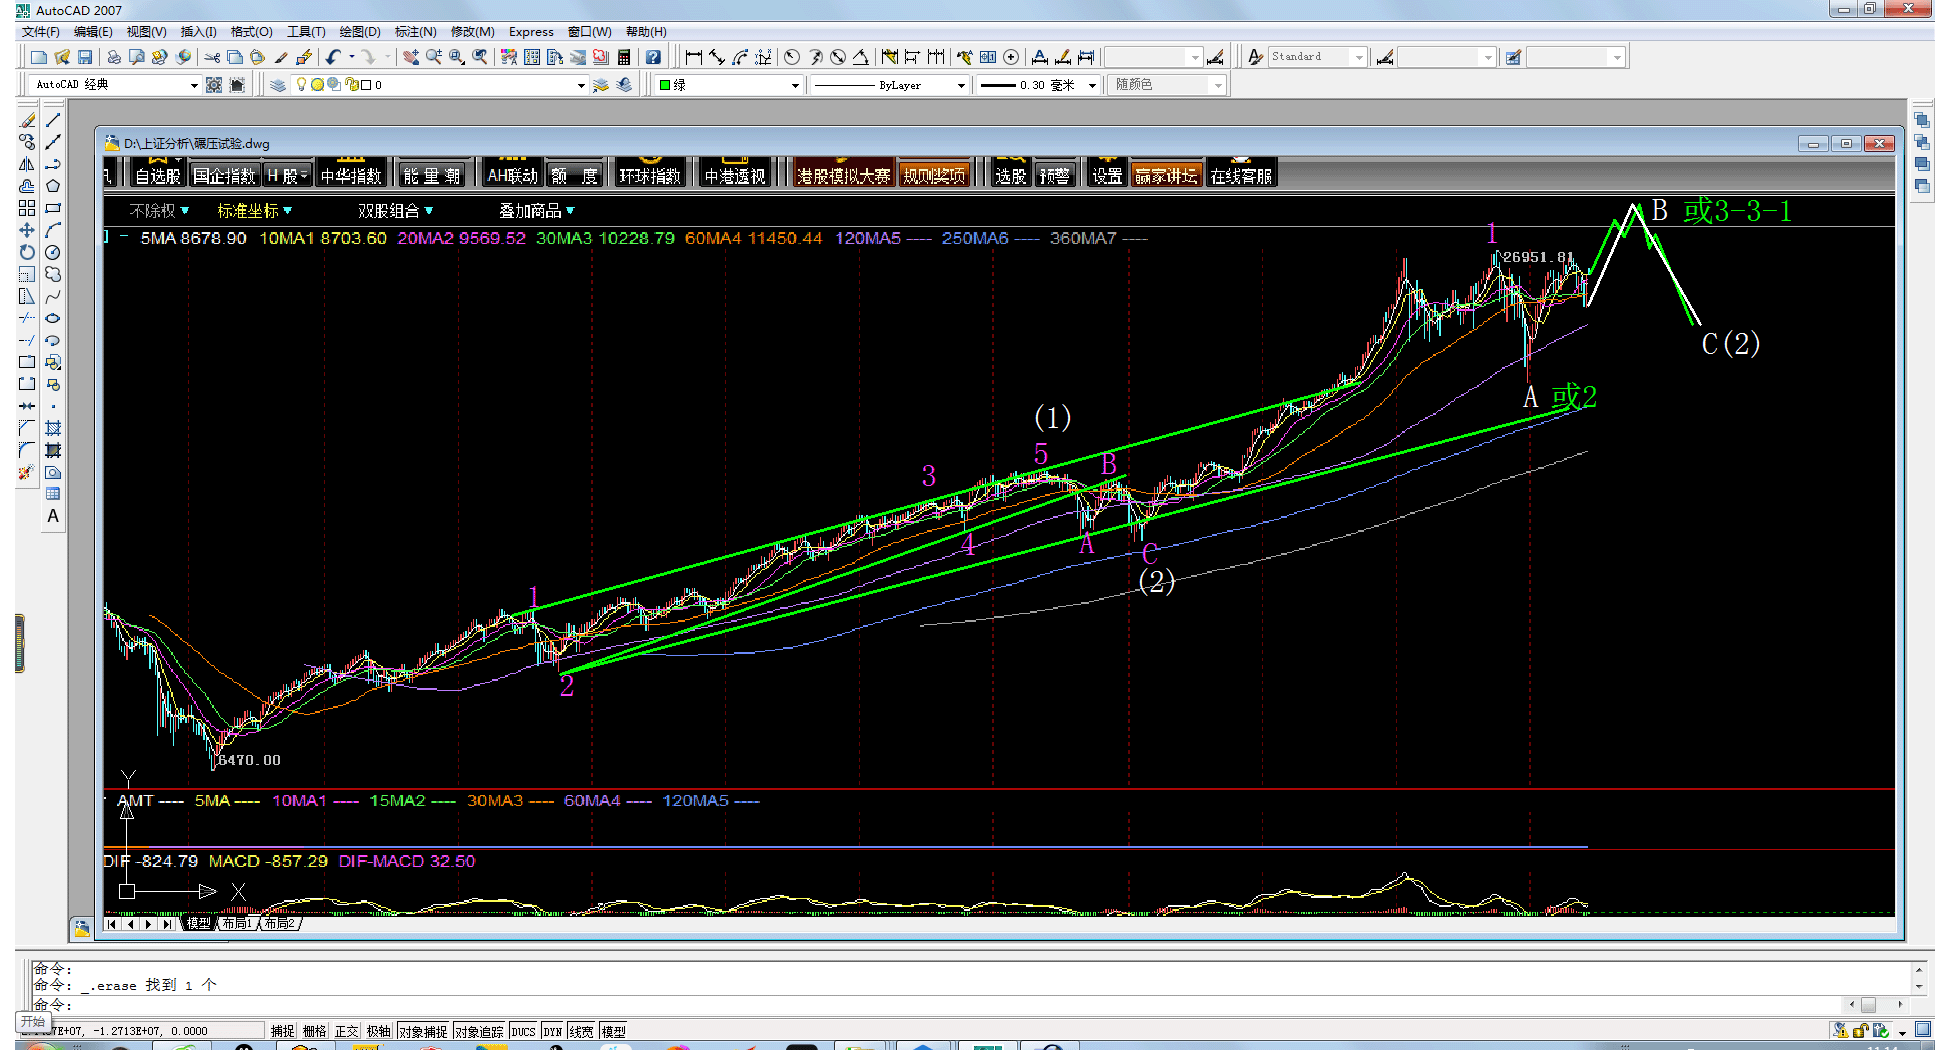Toggle 线宽 lineweight display in status bar

pyautogui.click(x=581, y=1031)
